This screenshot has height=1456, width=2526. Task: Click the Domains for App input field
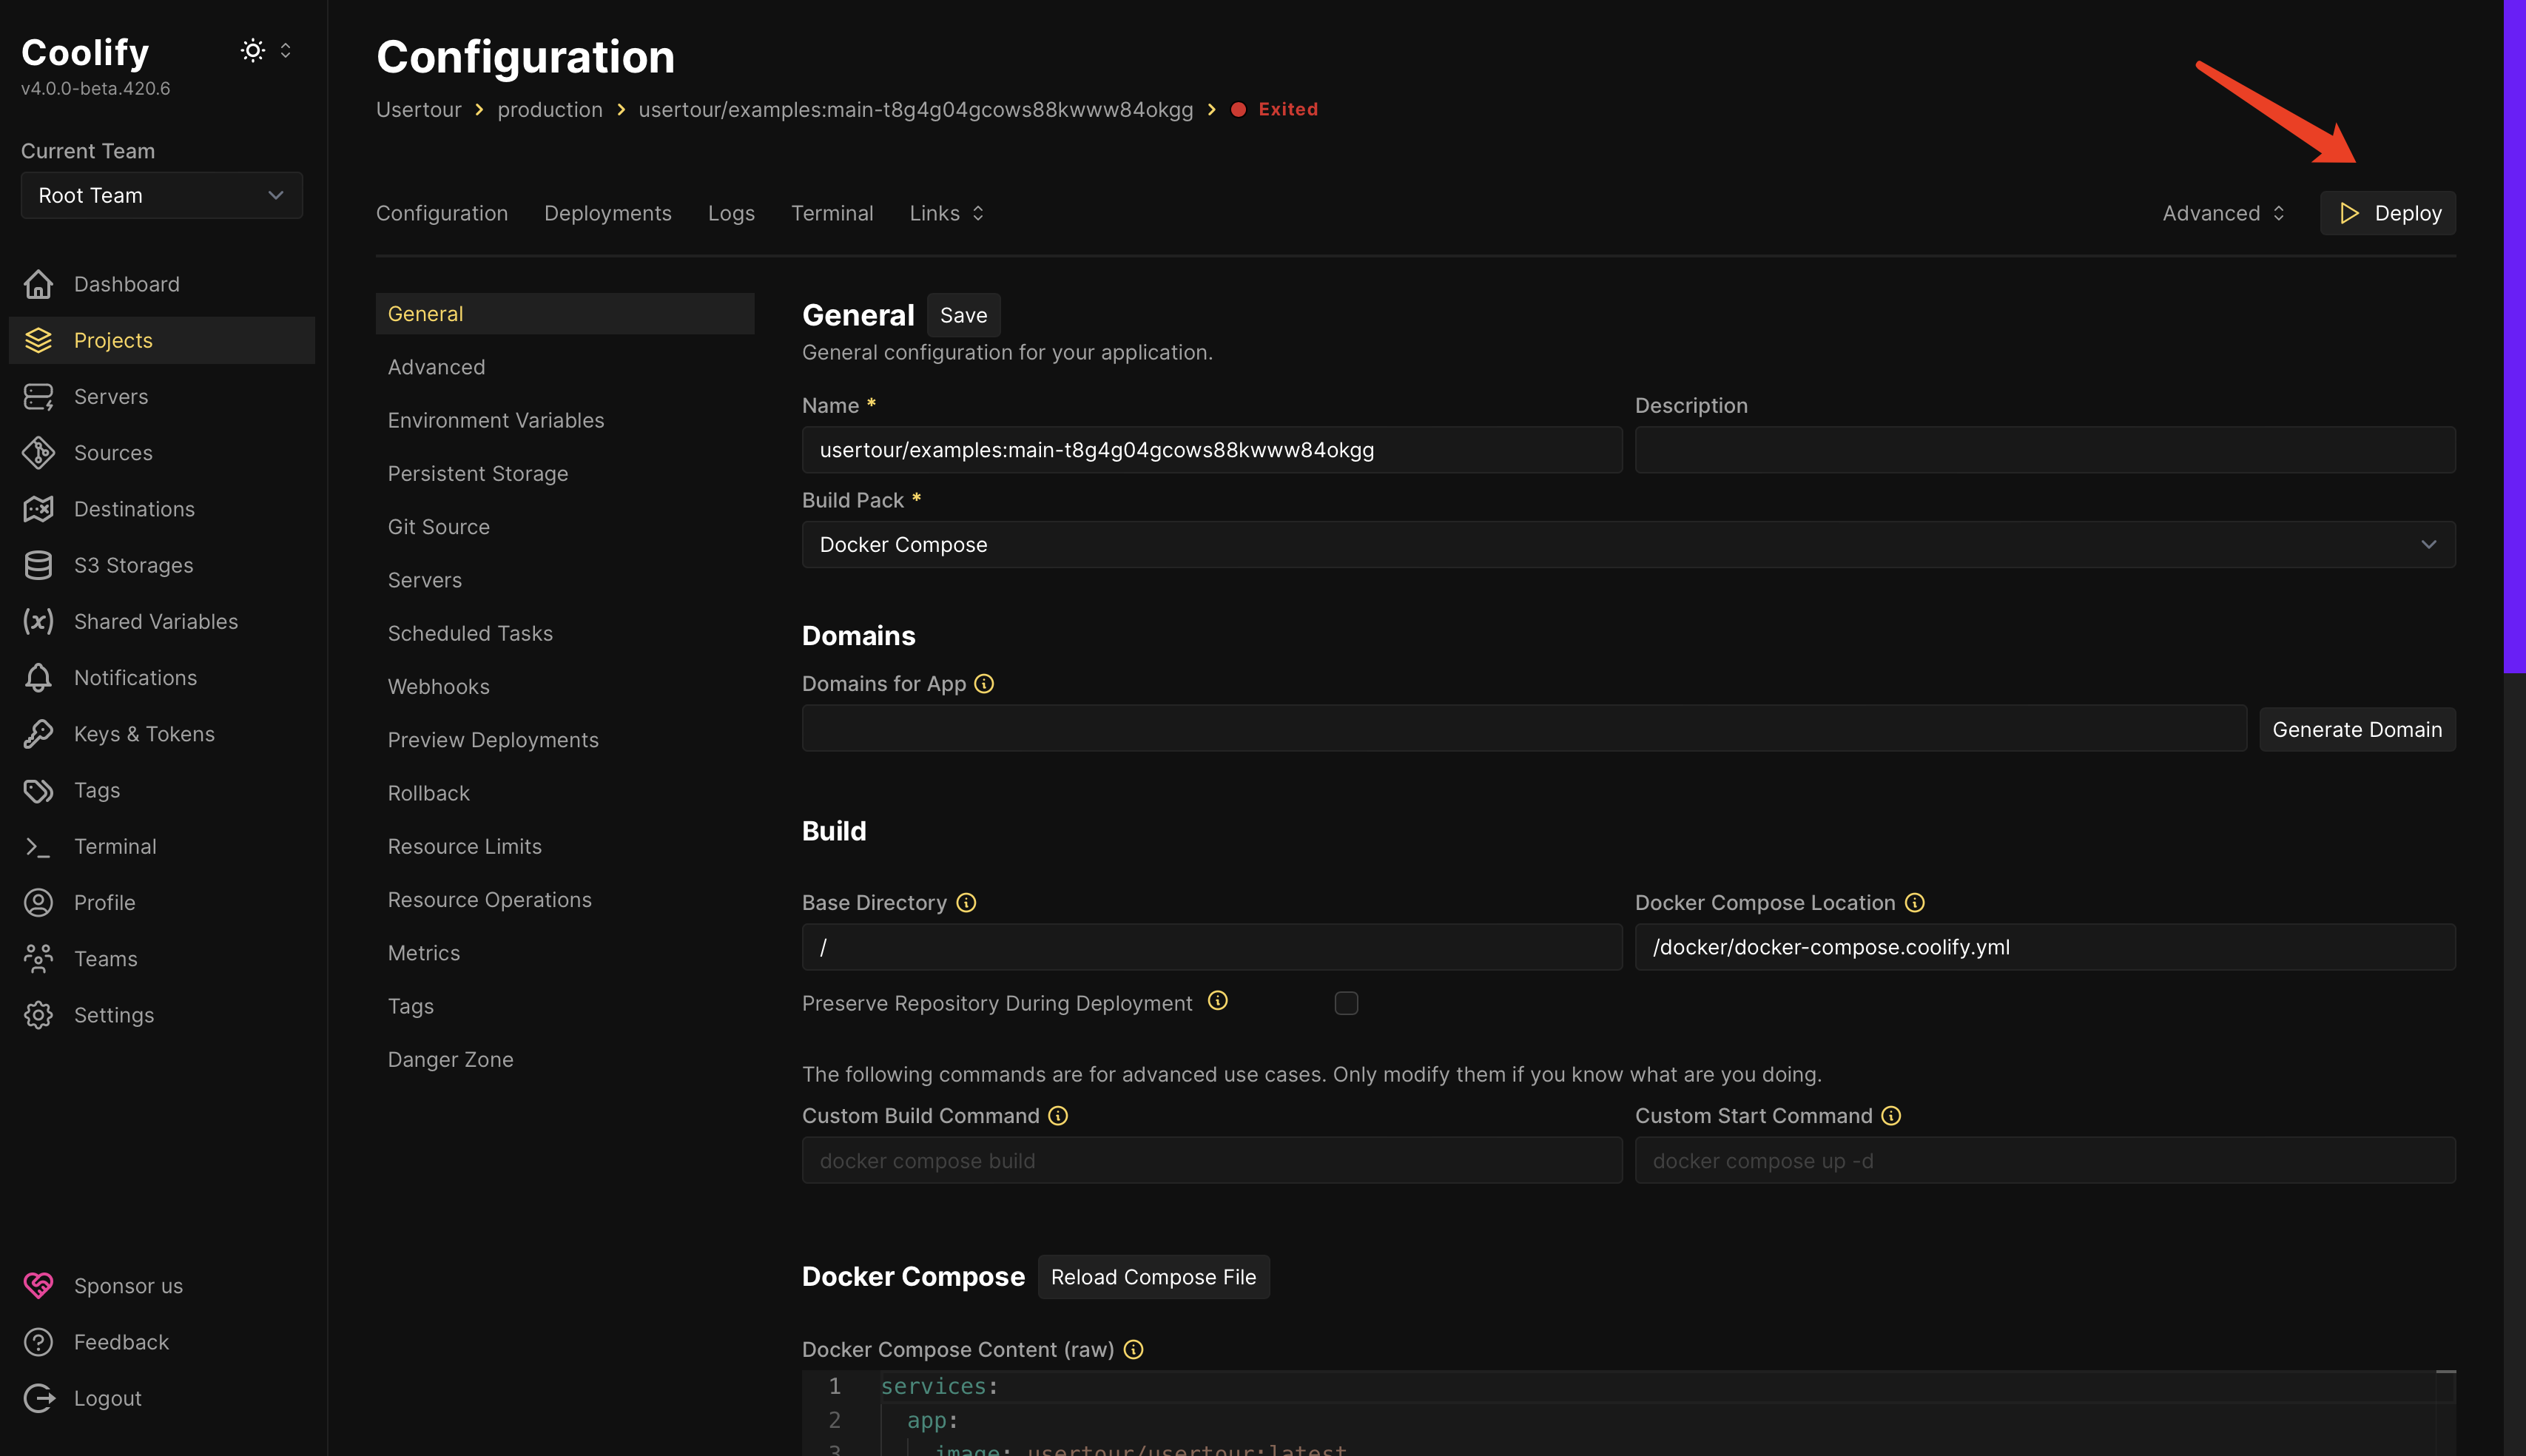pyautogui.click(x=1523, y=729)
